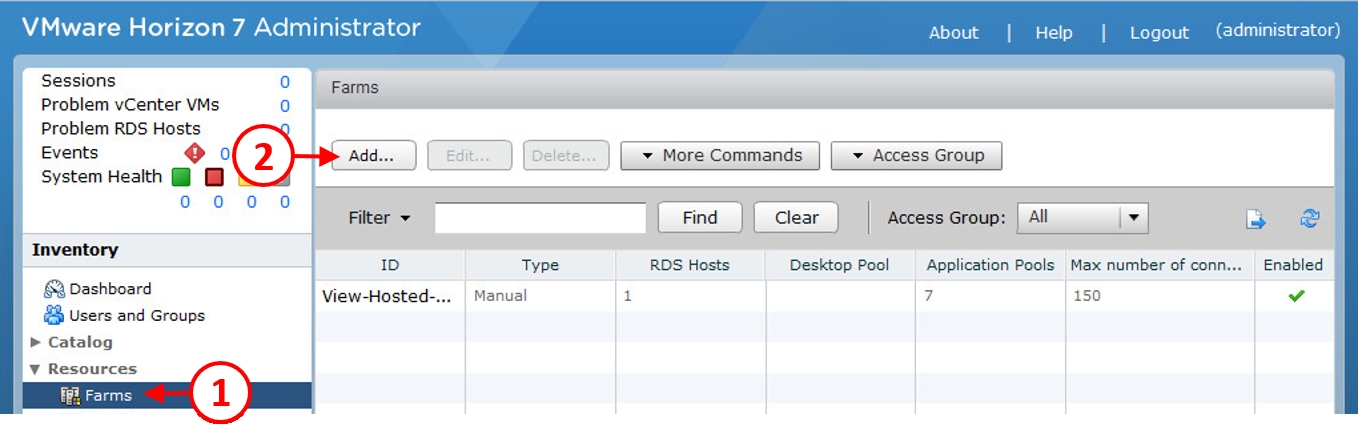1358x443 pixels.
Task: Select Users and Groups in Inventory
Action: (x=137, y=316)
